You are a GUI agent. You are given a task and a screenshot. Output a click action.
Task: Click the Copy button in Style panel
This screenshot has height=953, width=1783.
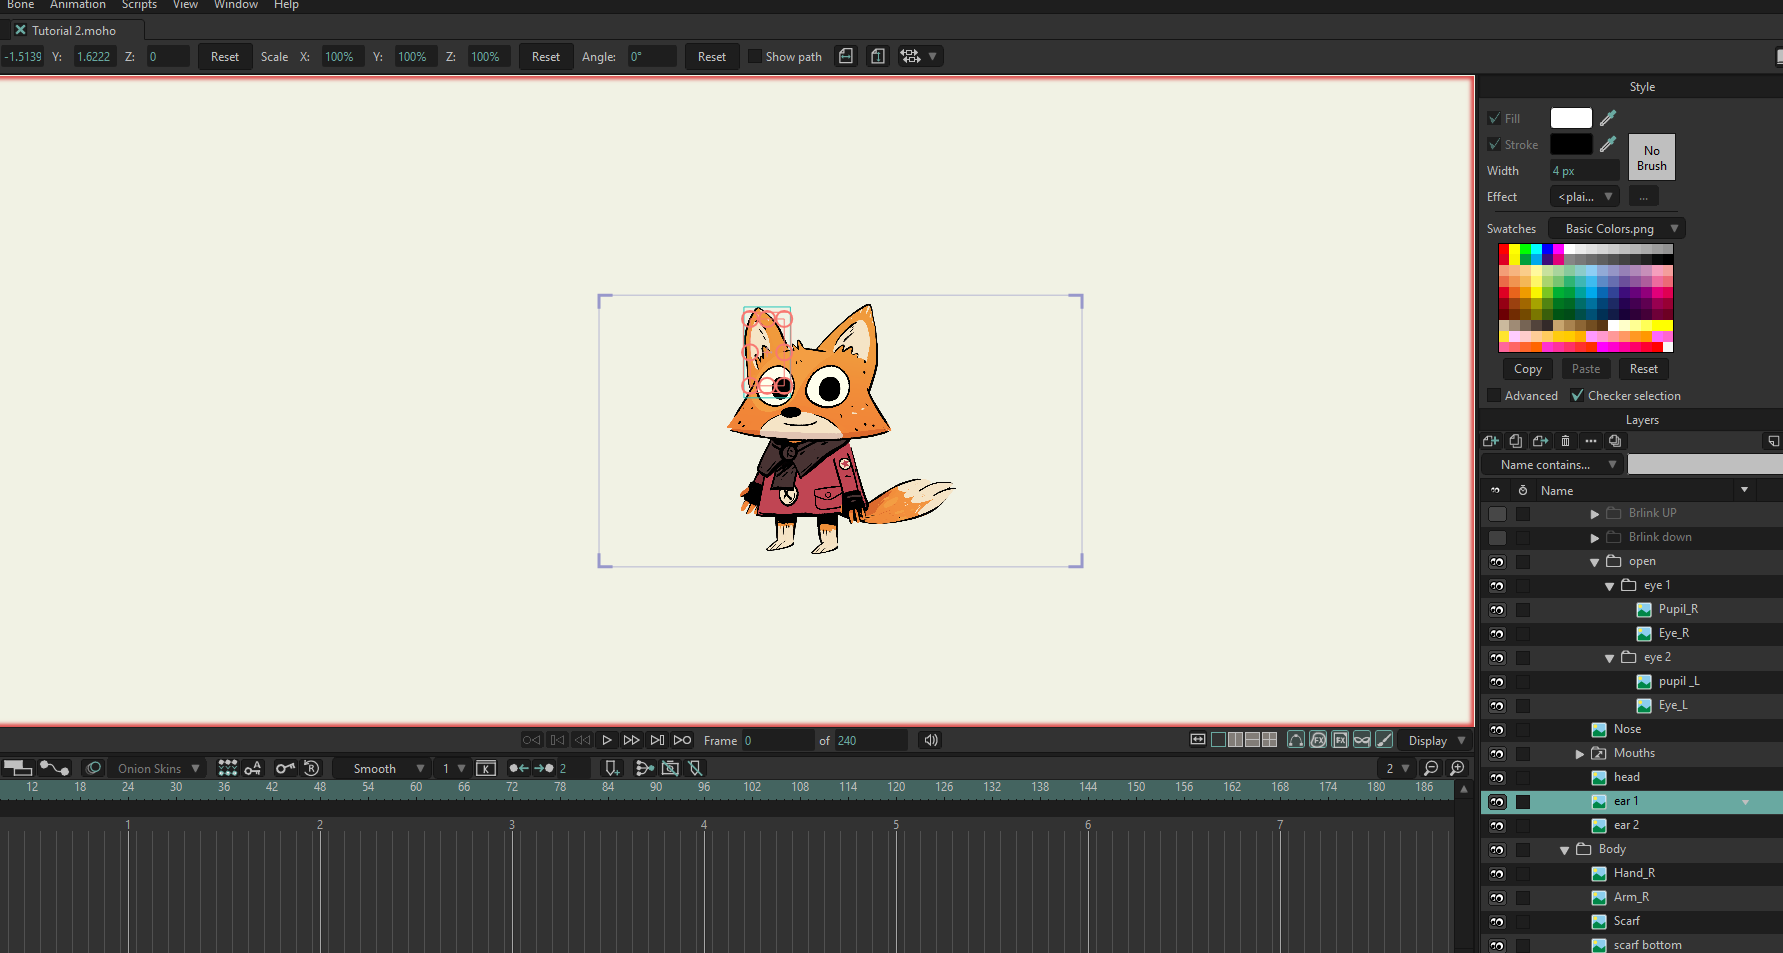click(1527, 369)
